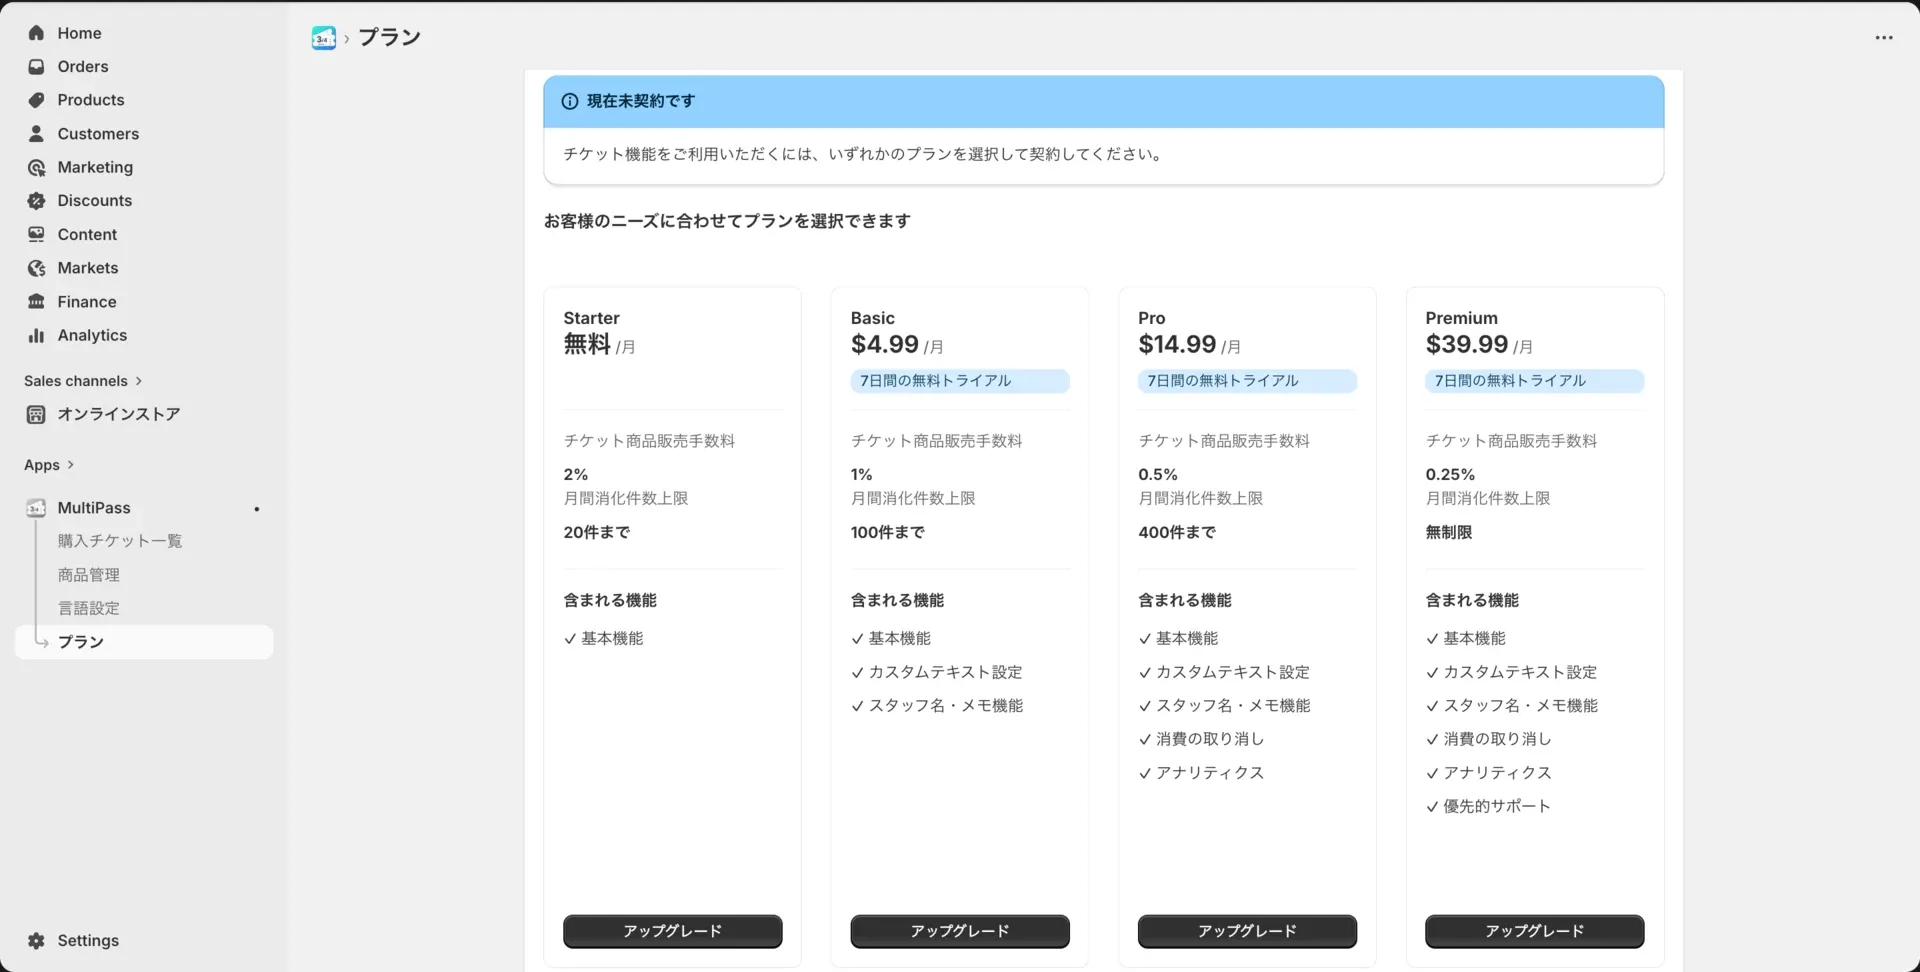Viewport: 1920px width, 972px height.
Task: Click the Settings gear icon
Action: point(36,941)
